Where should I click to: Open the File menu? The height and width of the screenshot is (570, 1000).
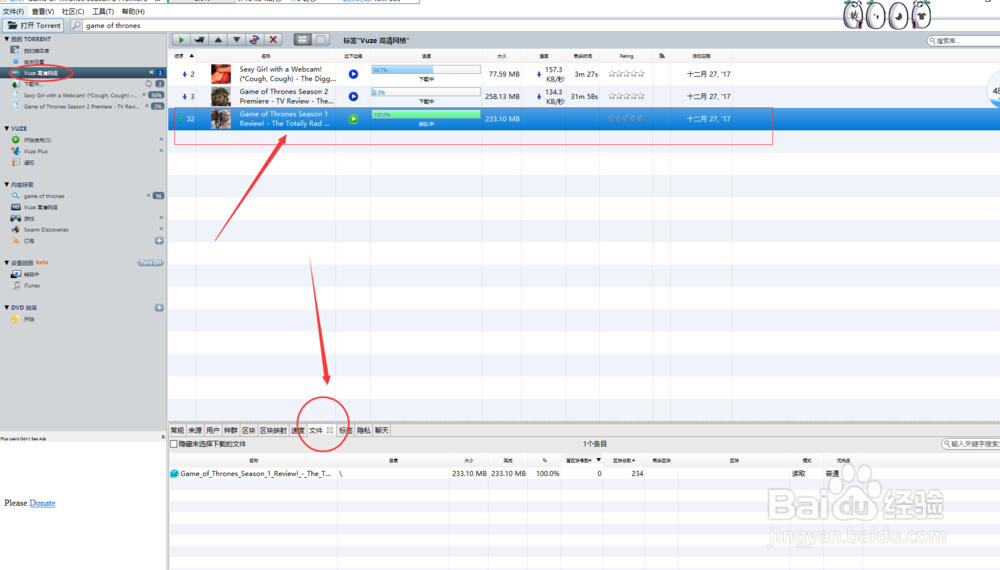13,11
